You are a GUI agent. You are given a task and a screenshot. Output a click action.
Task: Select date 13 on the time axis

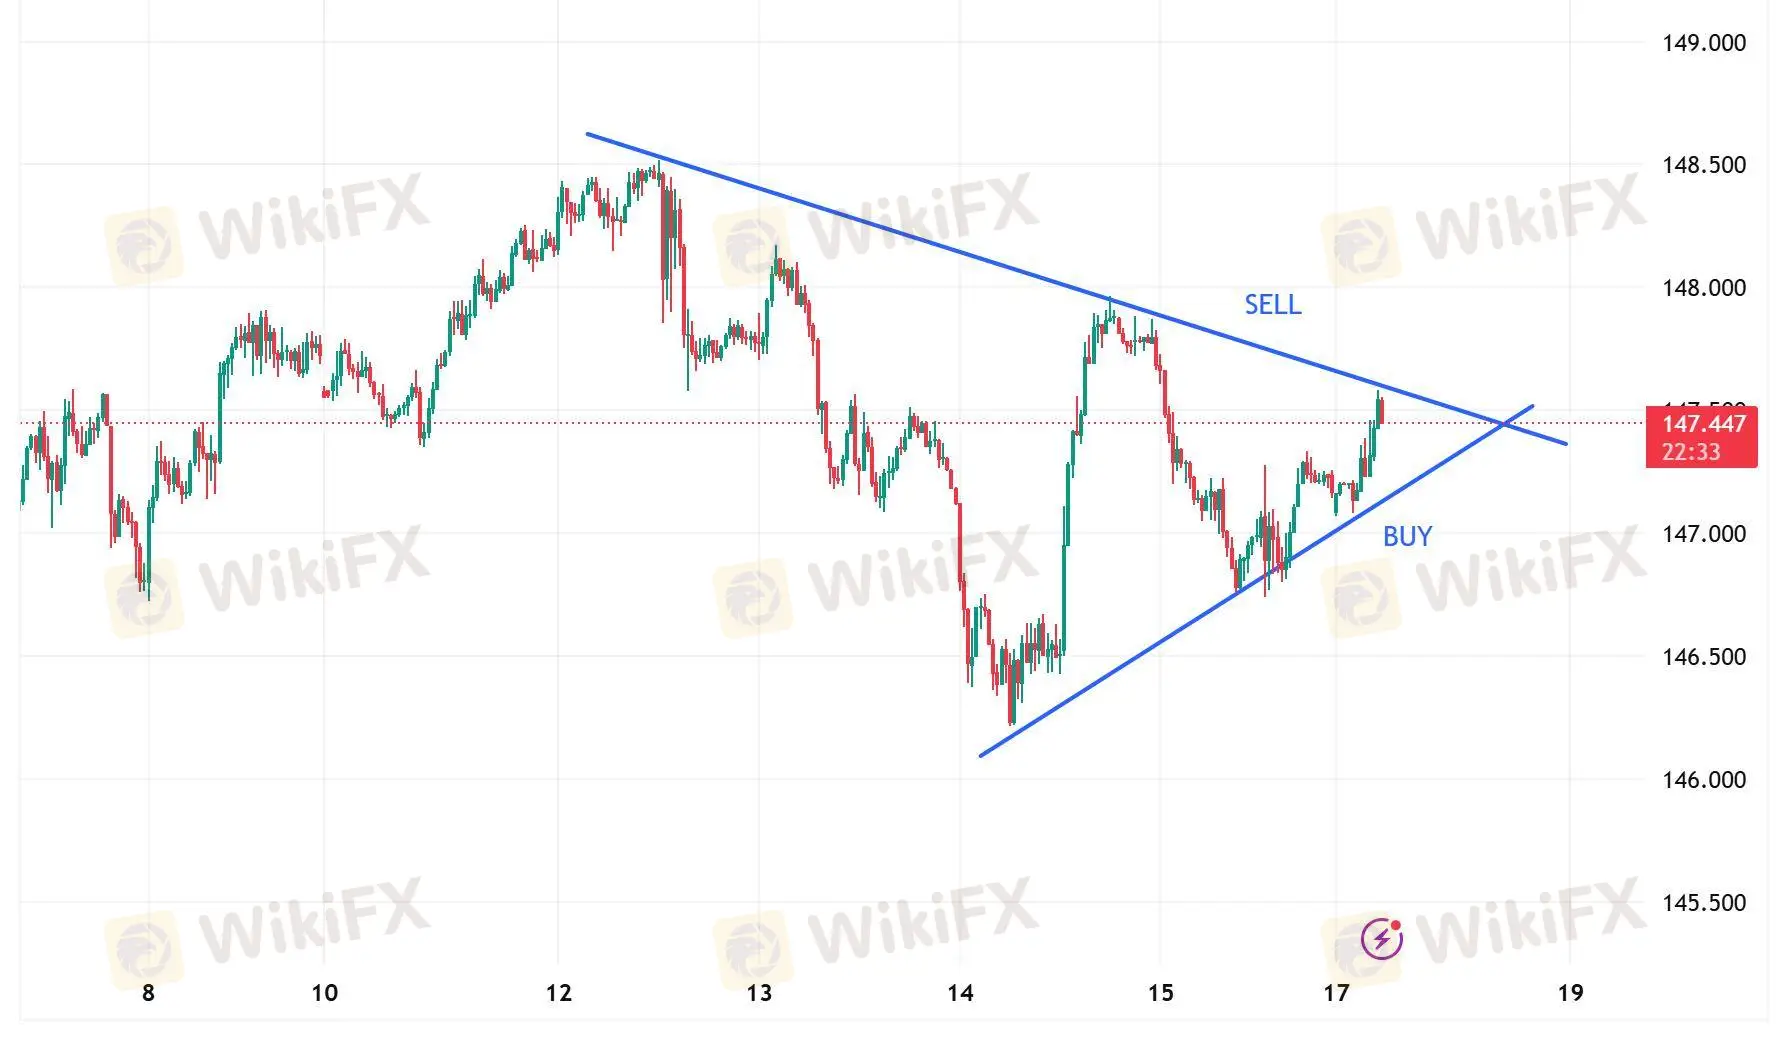pyautogui.click(x=759, y=993)
